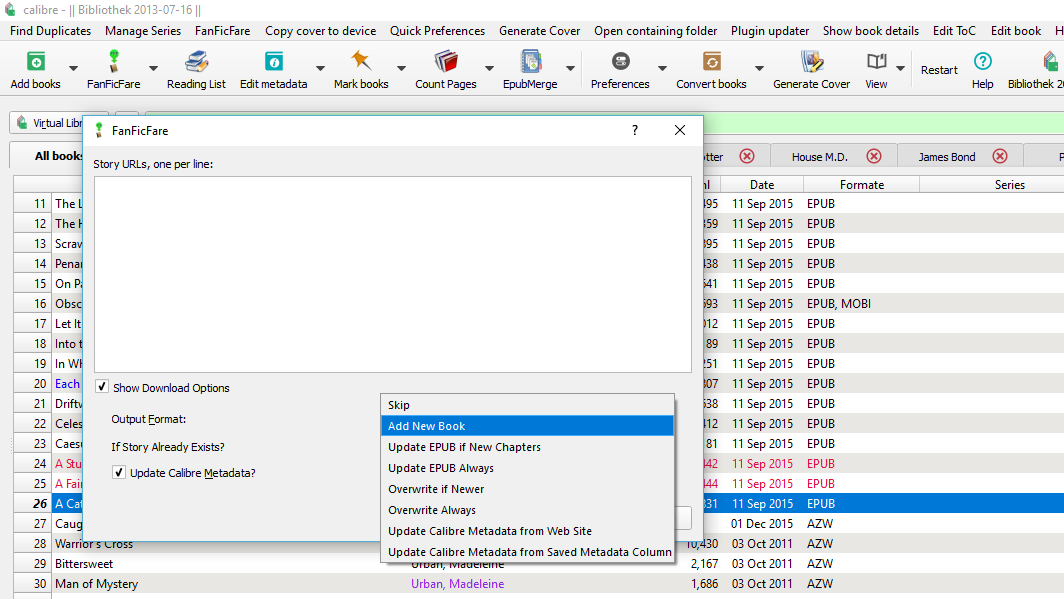
Task: Switch to the House M.D. tab
Action: tap(820, 157)
